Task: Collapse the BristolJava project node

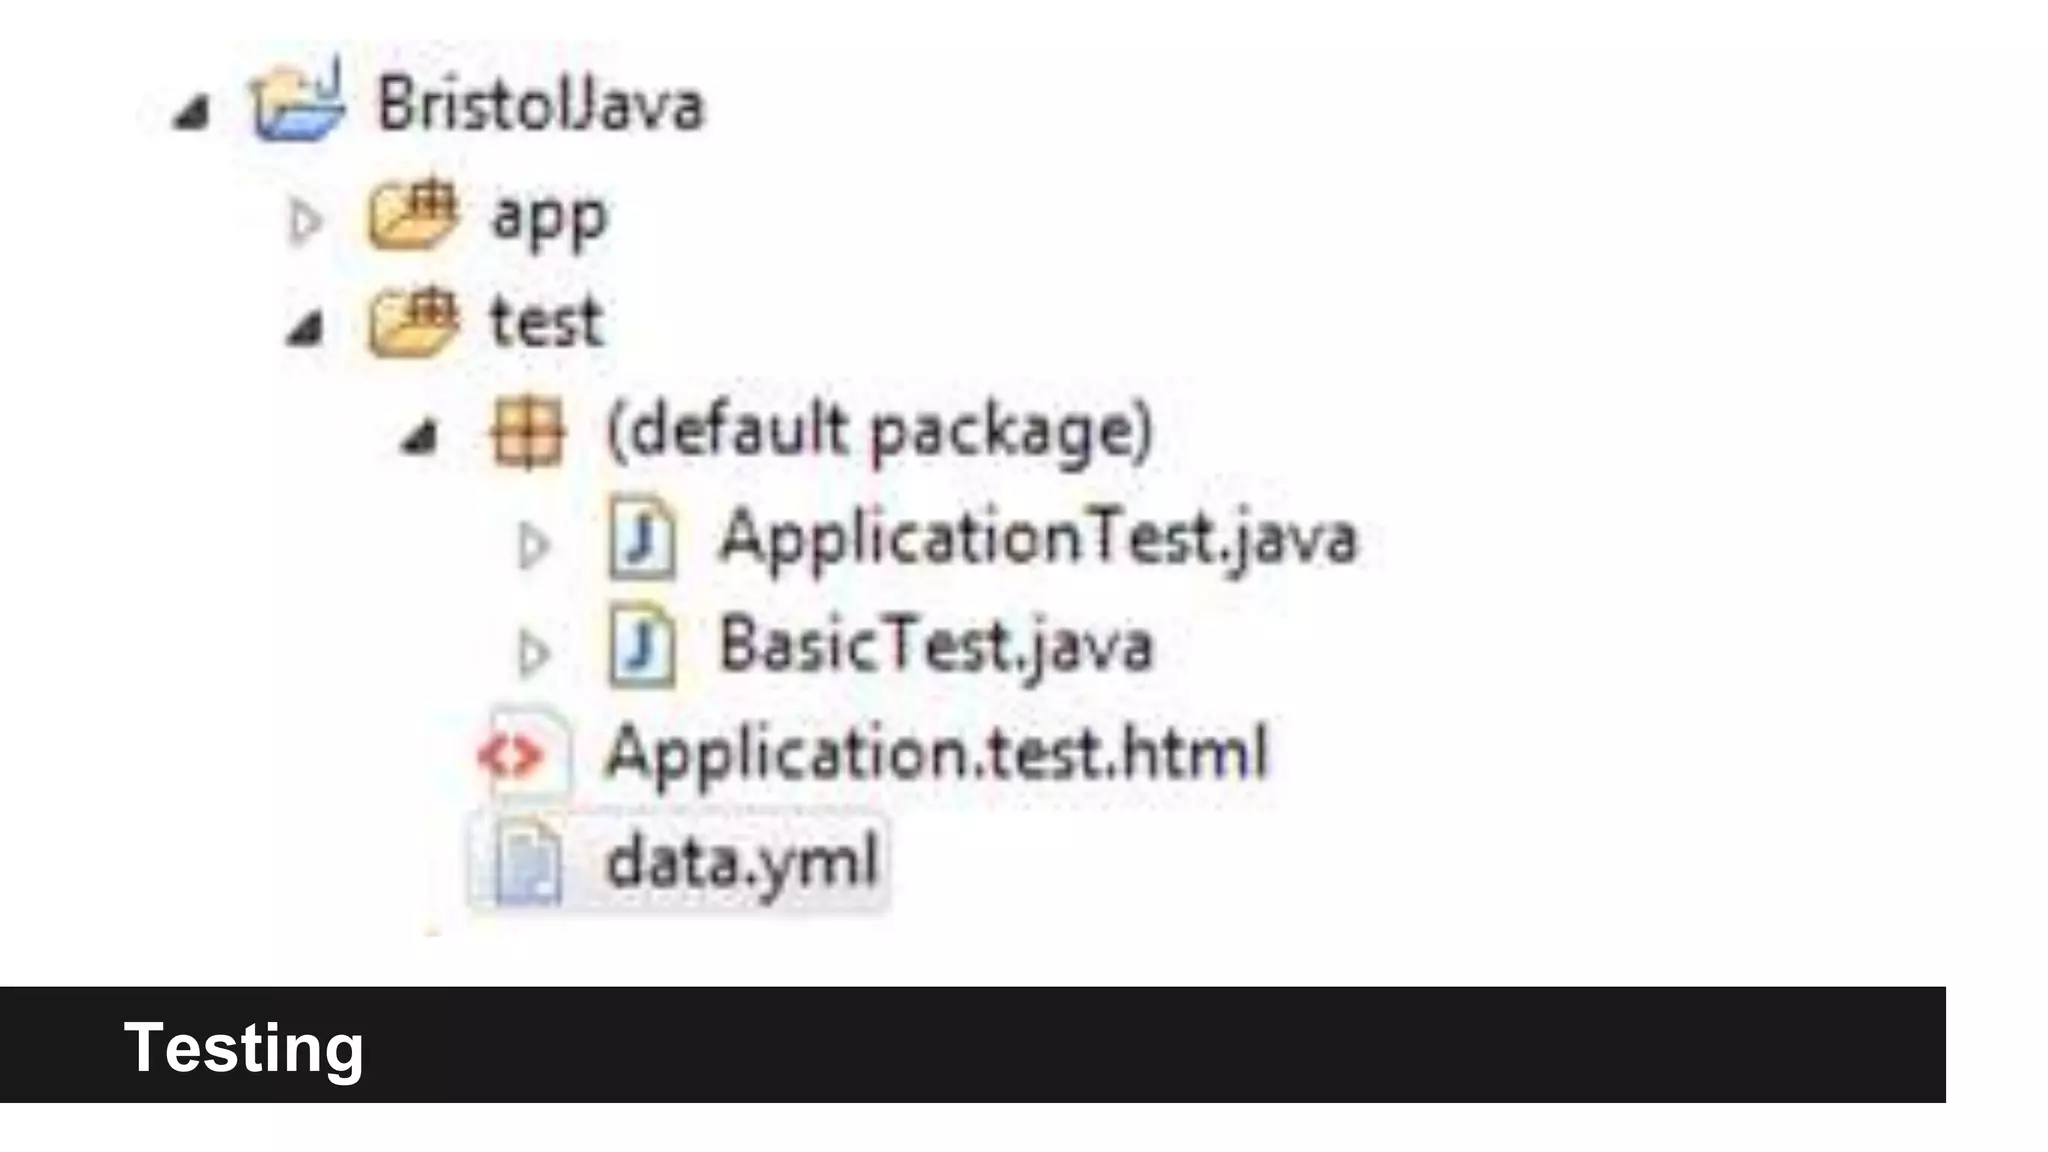Action: pyautogui.click(x=191, y=112)
